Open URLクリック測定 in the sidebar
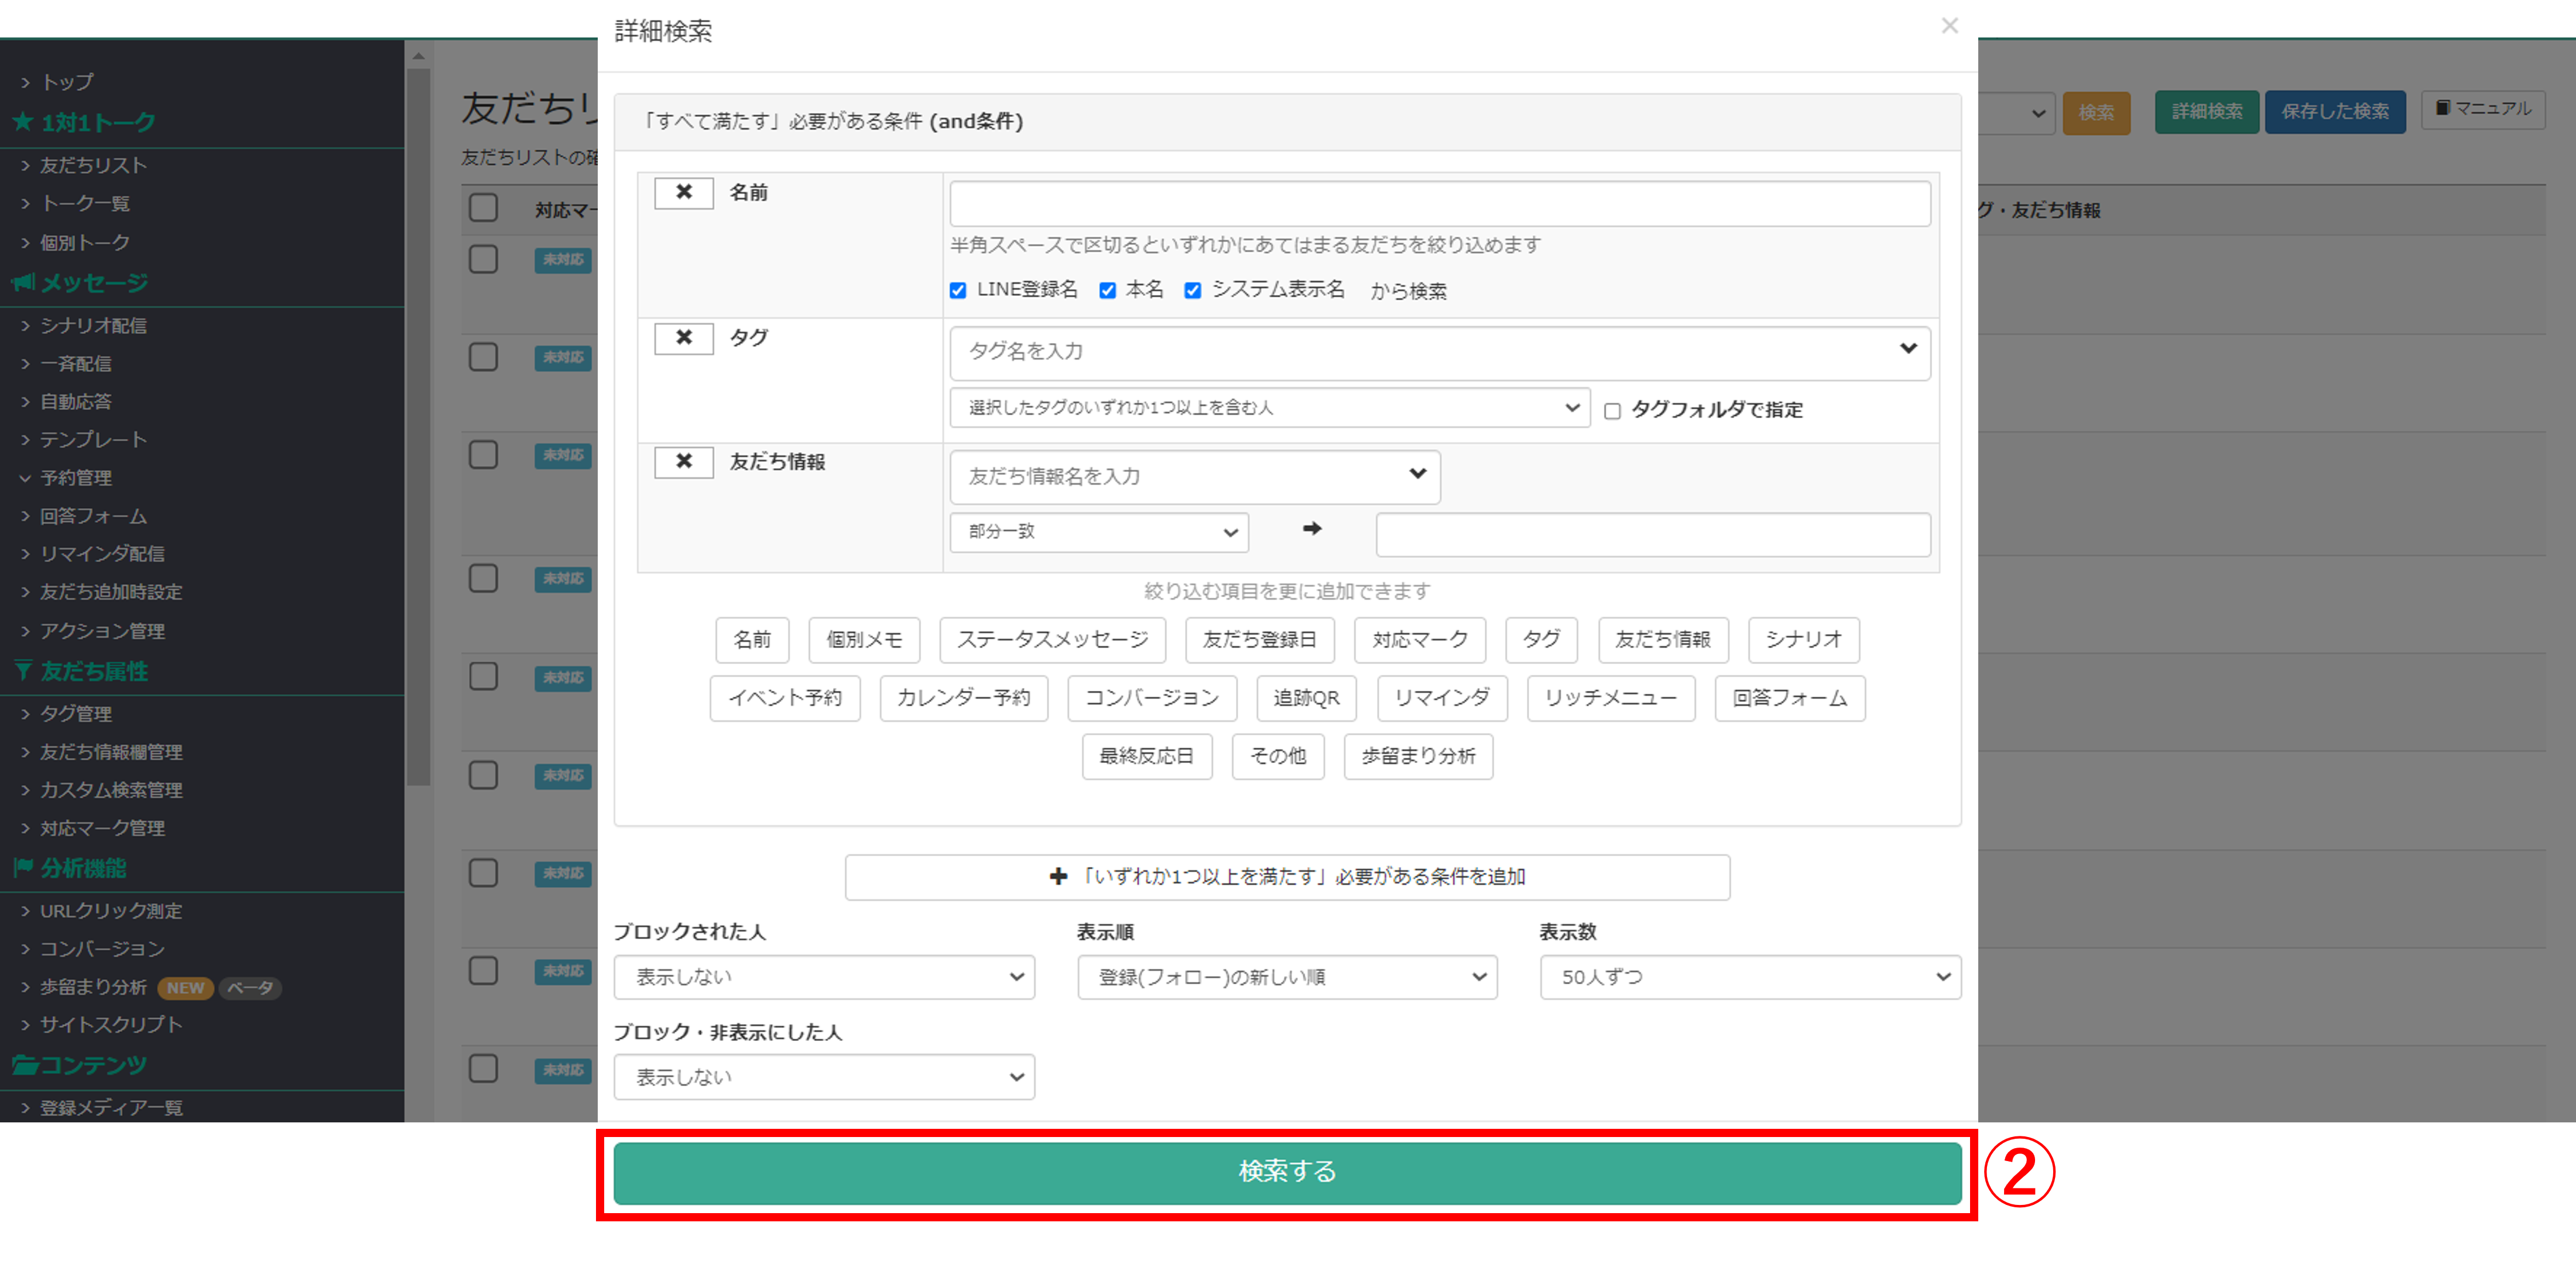 point(110,910)
